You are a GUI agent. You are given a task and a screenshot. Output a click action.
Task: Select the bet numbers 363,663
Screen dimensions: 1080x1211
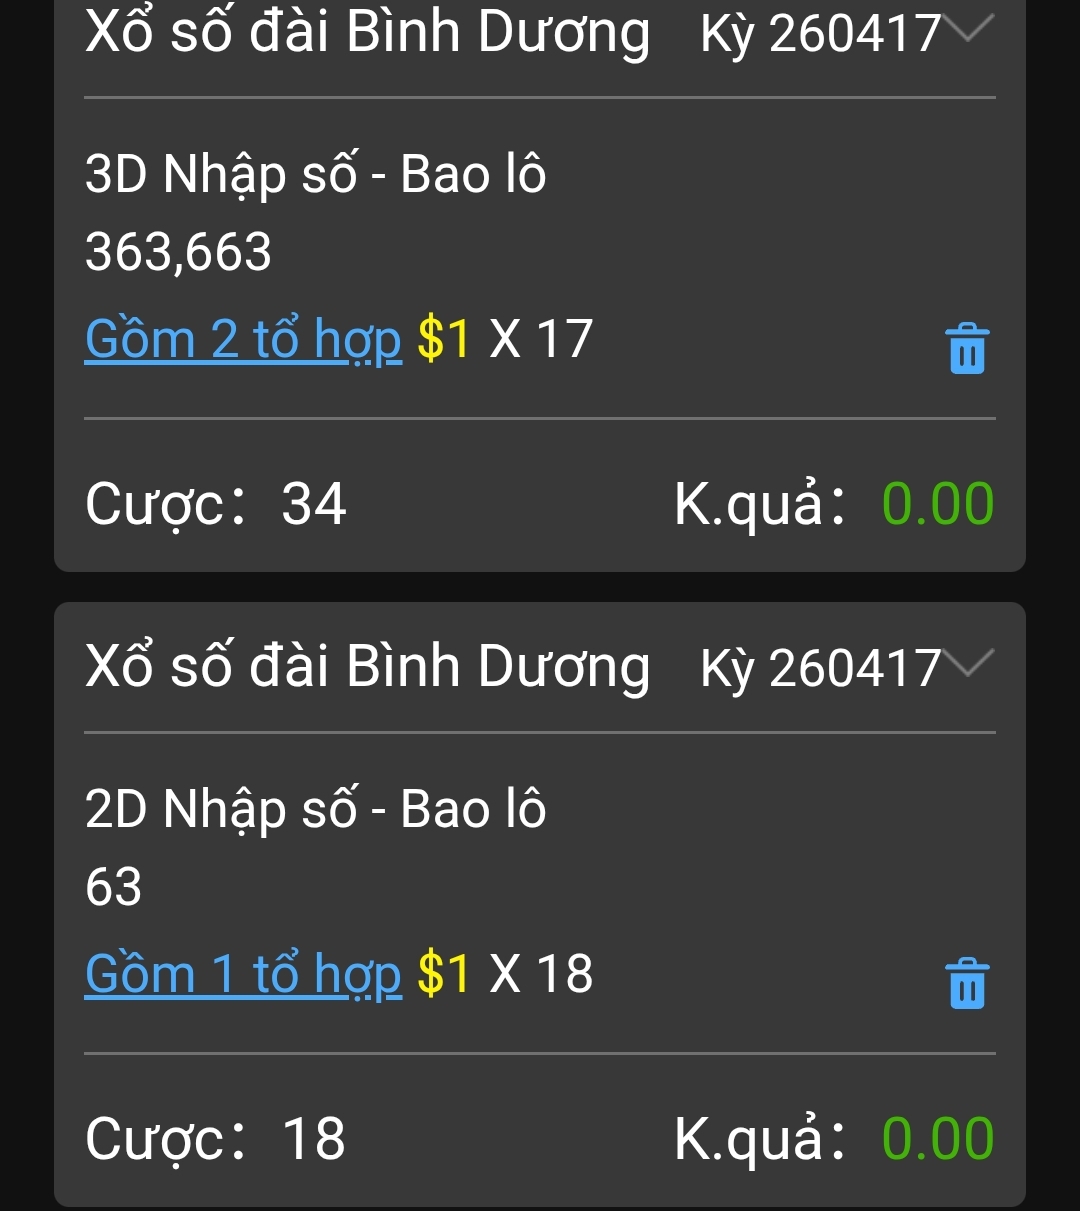point(178,252)
